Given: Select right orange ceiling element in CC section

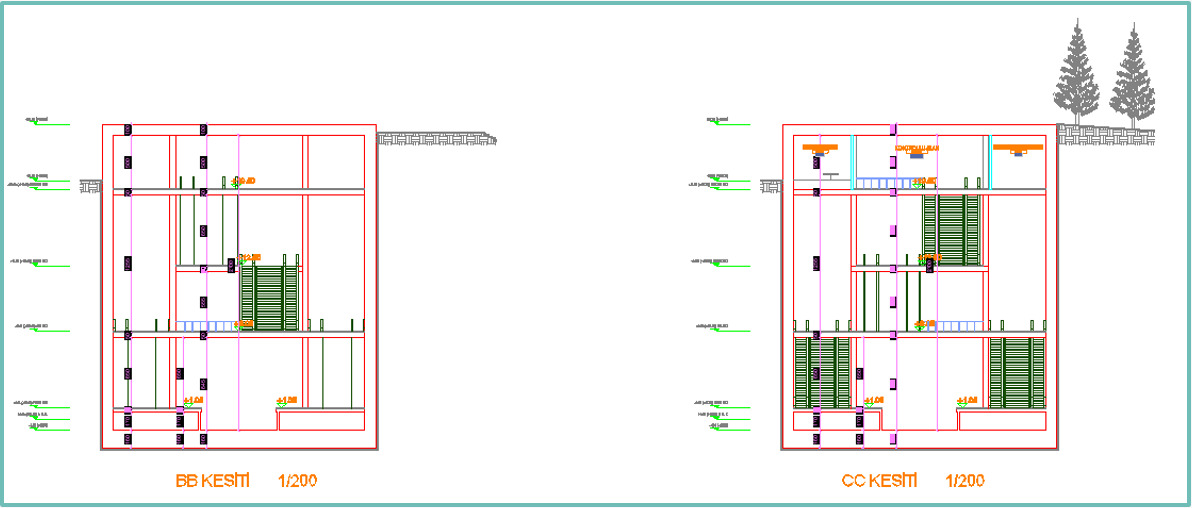Looking at the screenshot, I should click(x=1018, y=148).
